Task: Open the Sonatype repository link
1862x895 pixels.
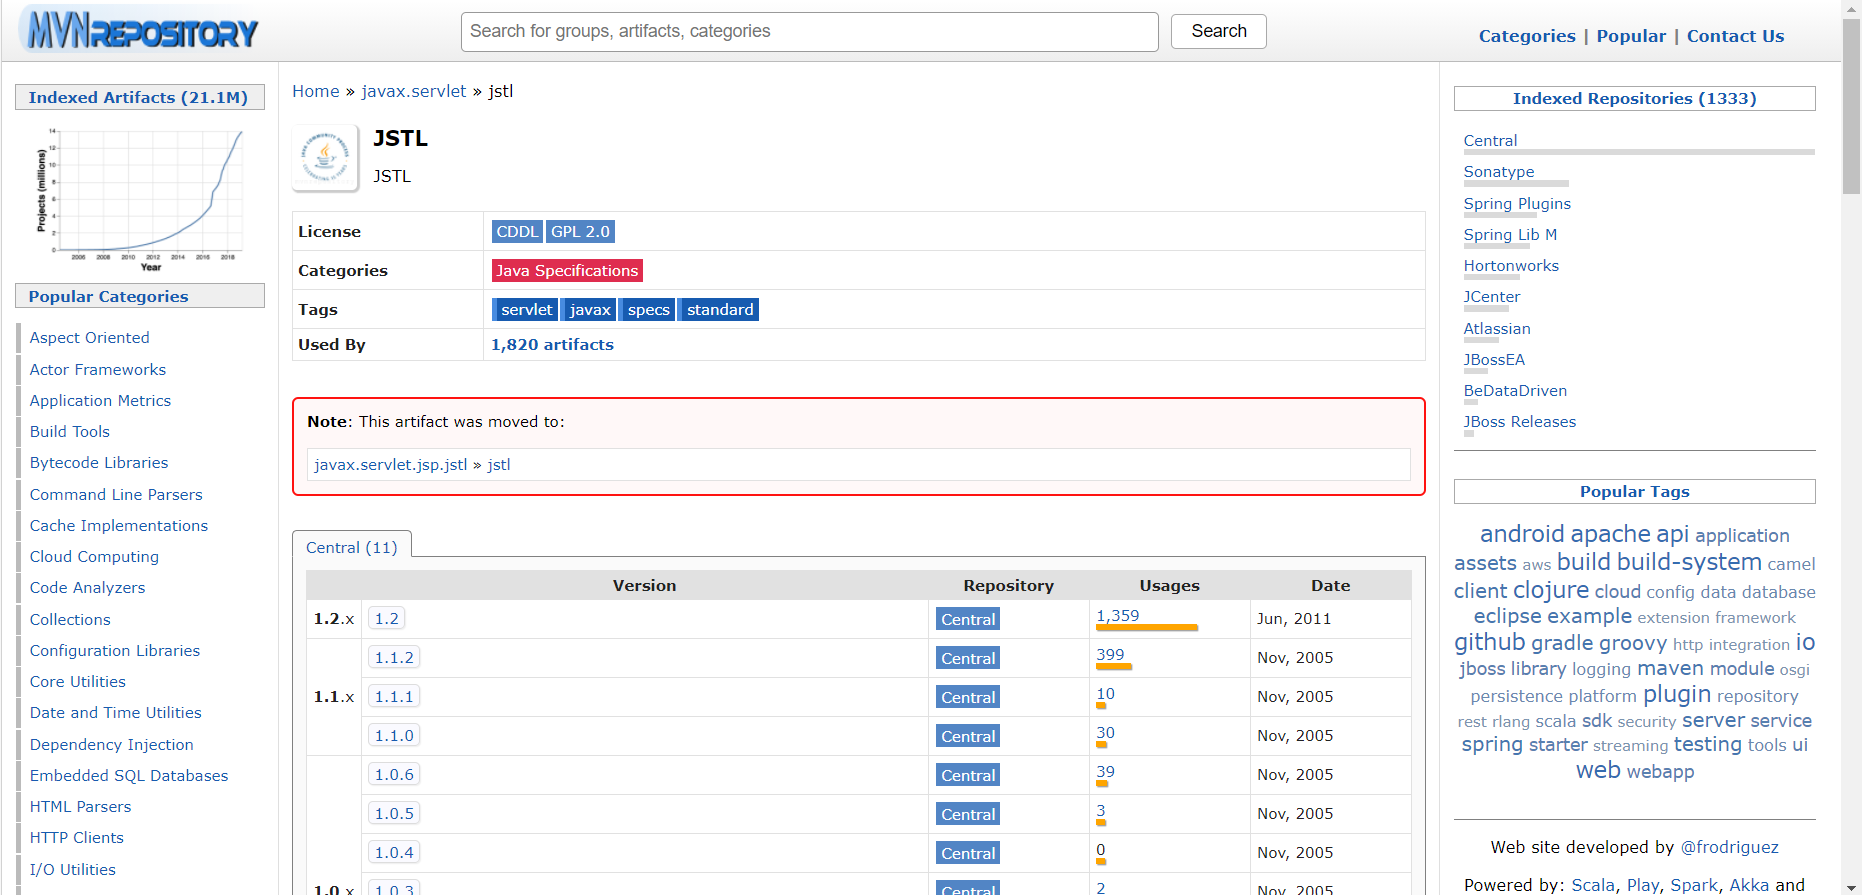Action: click(x=1499, y=172)
